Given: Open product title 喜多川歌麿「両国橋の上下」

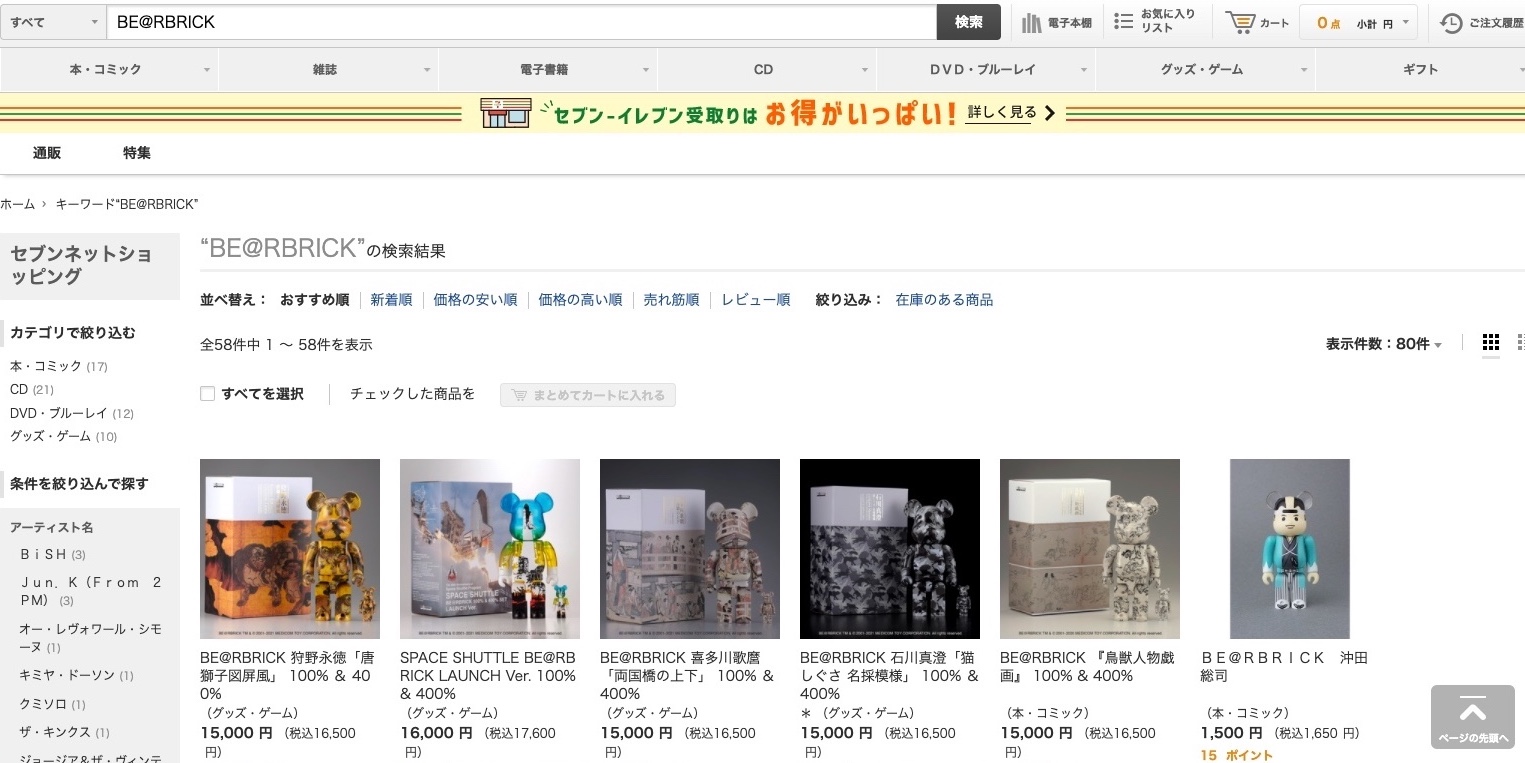Looking at the screenshot, I should coord(688,675).
